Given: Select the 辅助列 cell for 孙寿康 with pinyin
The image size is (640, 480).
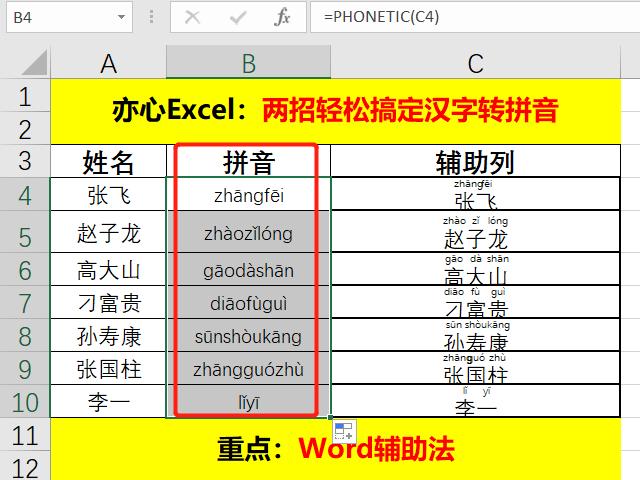Looking at the screenshot, I should (476, 335).
